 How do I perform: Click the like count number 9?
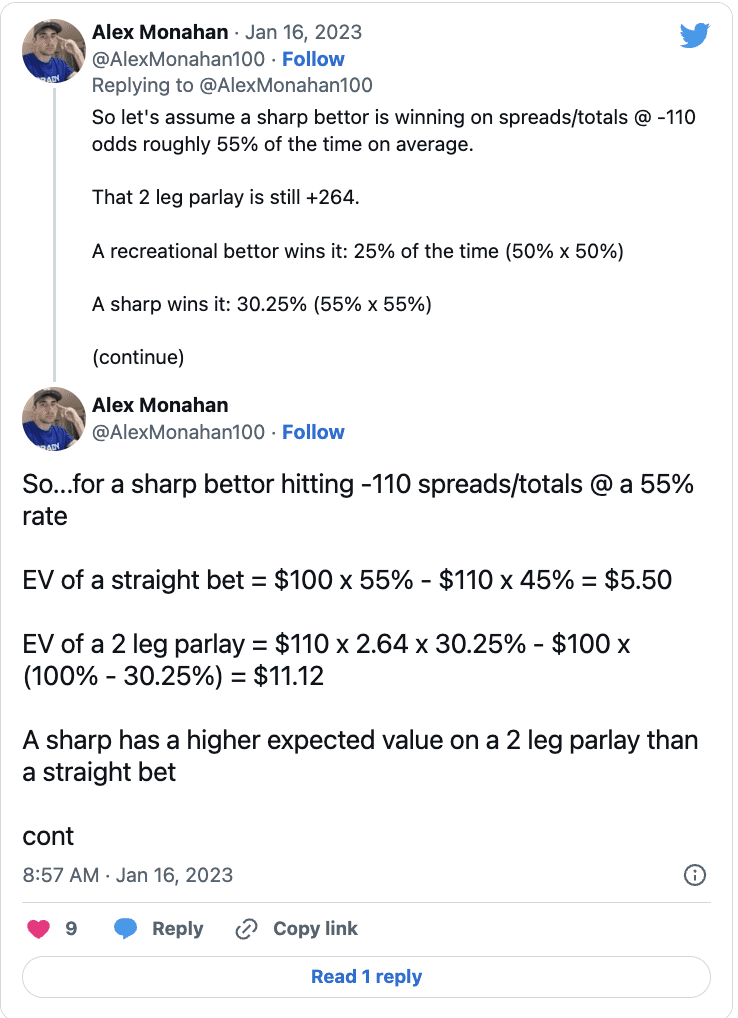tap(71, 929)
